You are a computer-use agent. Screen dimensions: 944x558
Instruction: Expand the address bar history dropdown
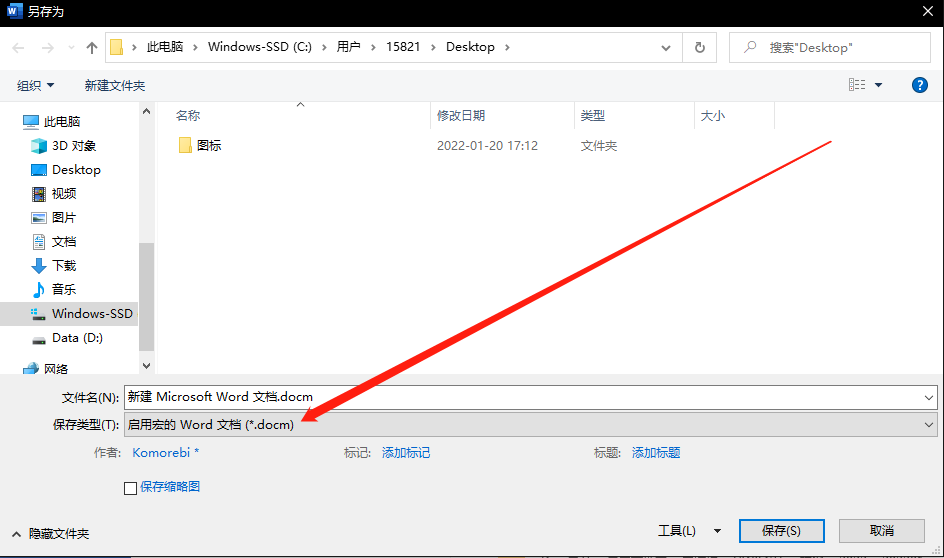click(667, 47)
